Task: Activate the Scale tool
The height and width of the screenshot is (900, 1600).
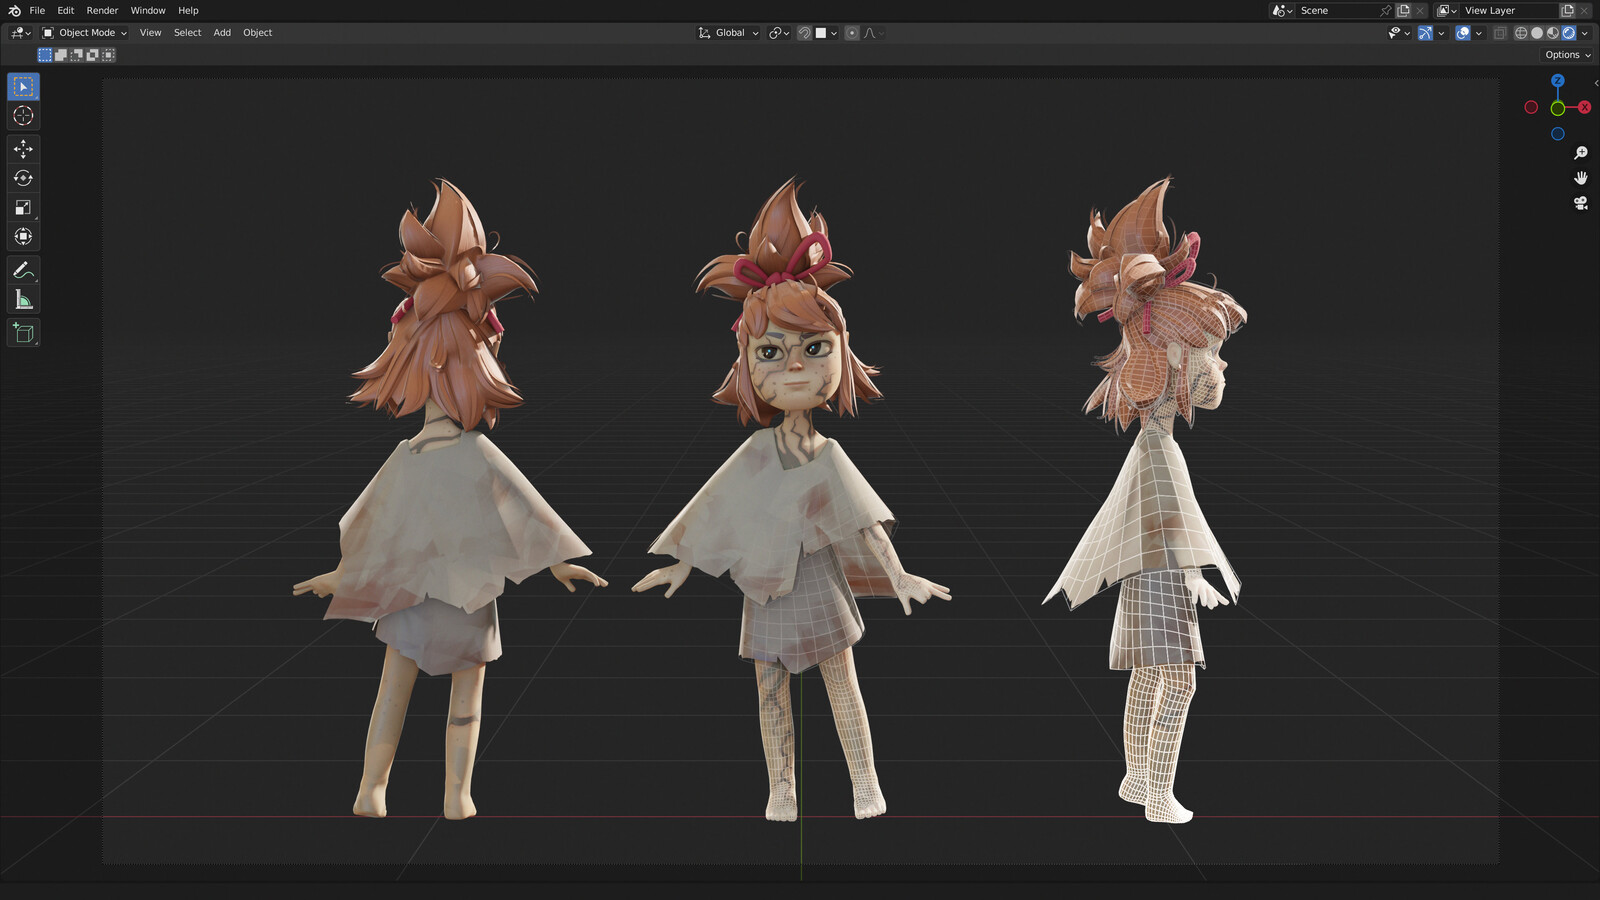Action: [23, 207]
